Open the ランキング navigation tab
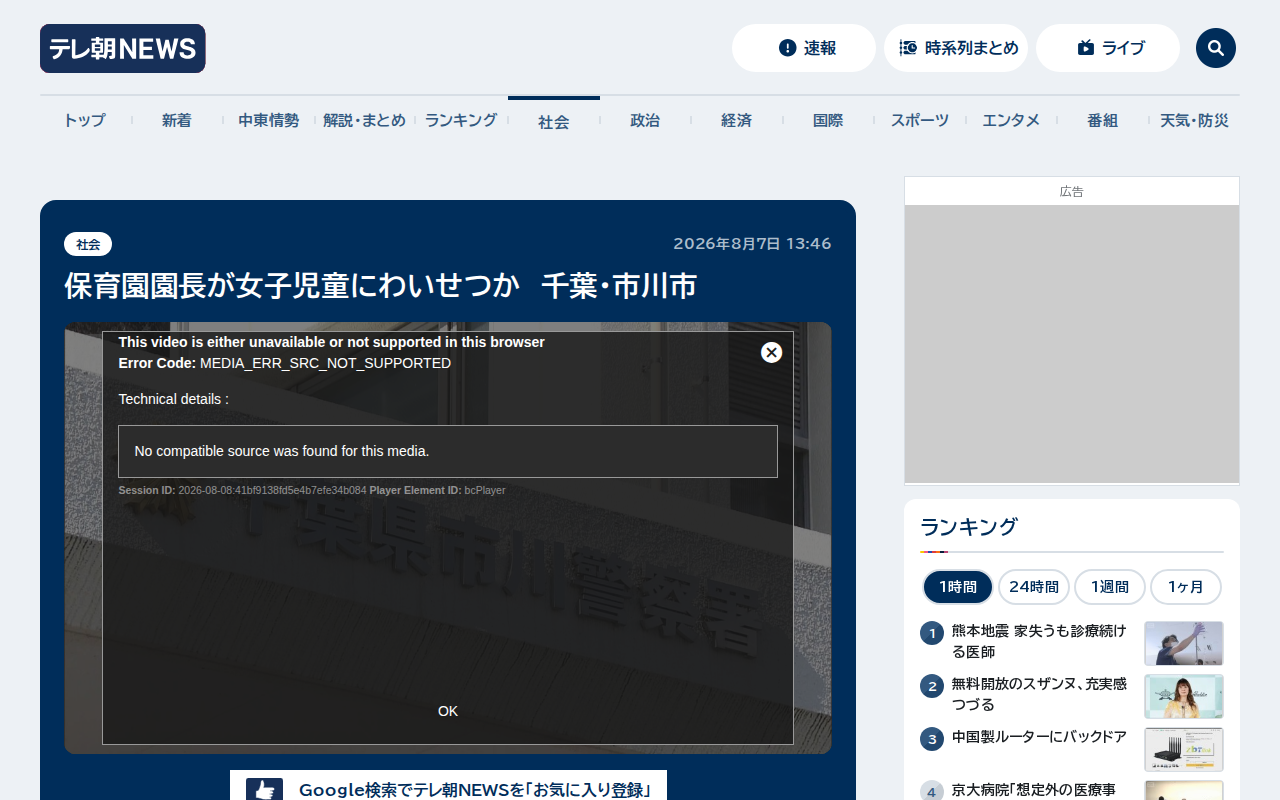The width and height of the screenshot is (1280, 800). (x=461, y=120)
